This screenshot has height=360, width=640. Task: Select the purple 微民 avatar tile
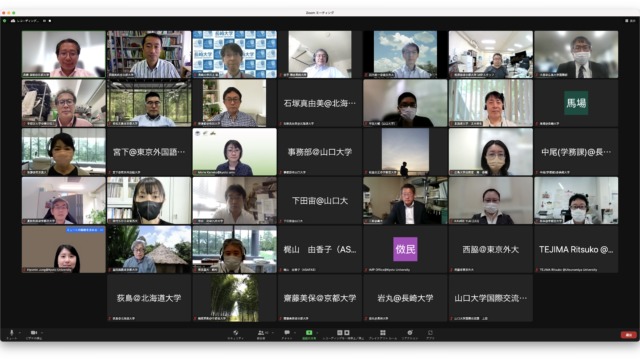405,249
